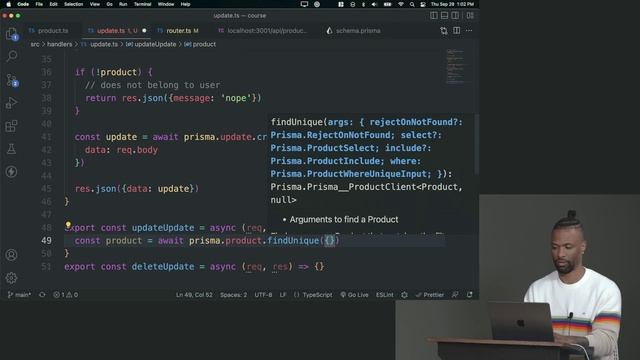Viewport: 640px width, 360px height.
Task: Switch to router.ts tab
Action: point(178,31)
